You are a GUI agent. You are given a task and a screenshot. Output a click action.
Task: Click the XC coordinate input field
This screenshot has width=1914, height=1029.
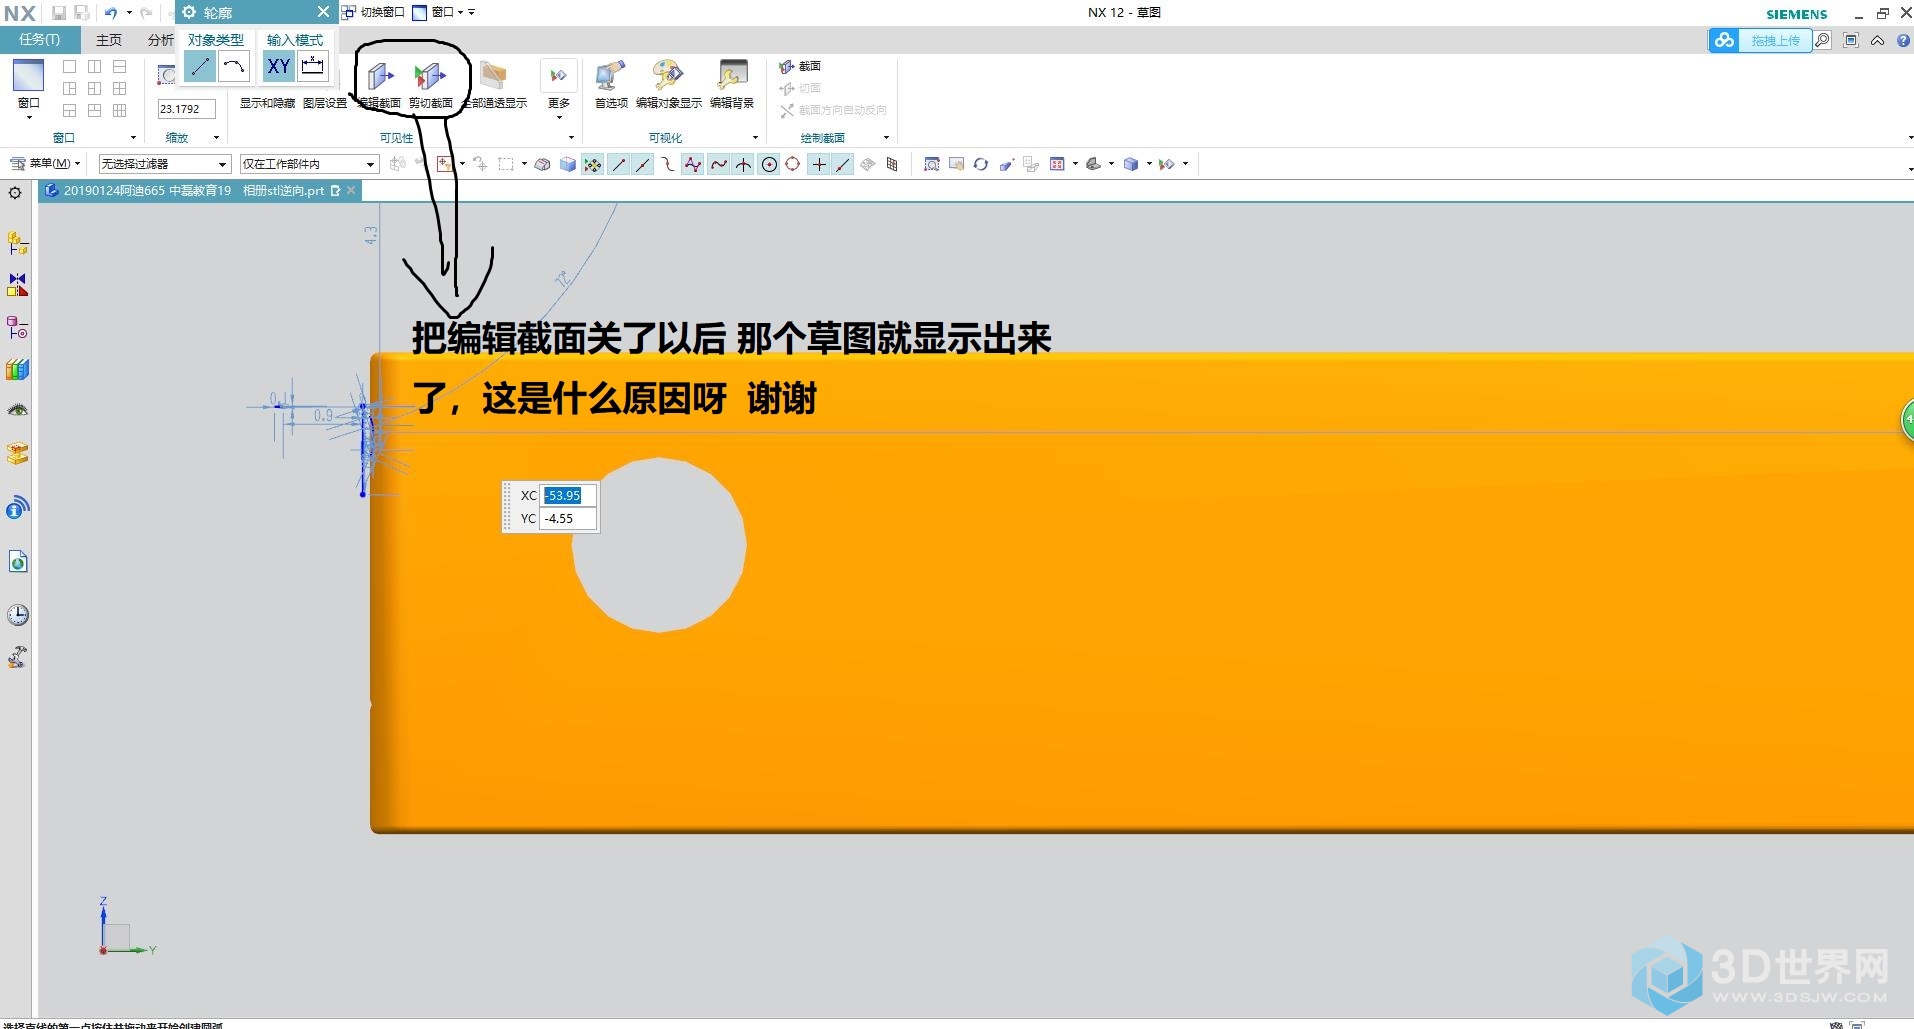point(569,495)
